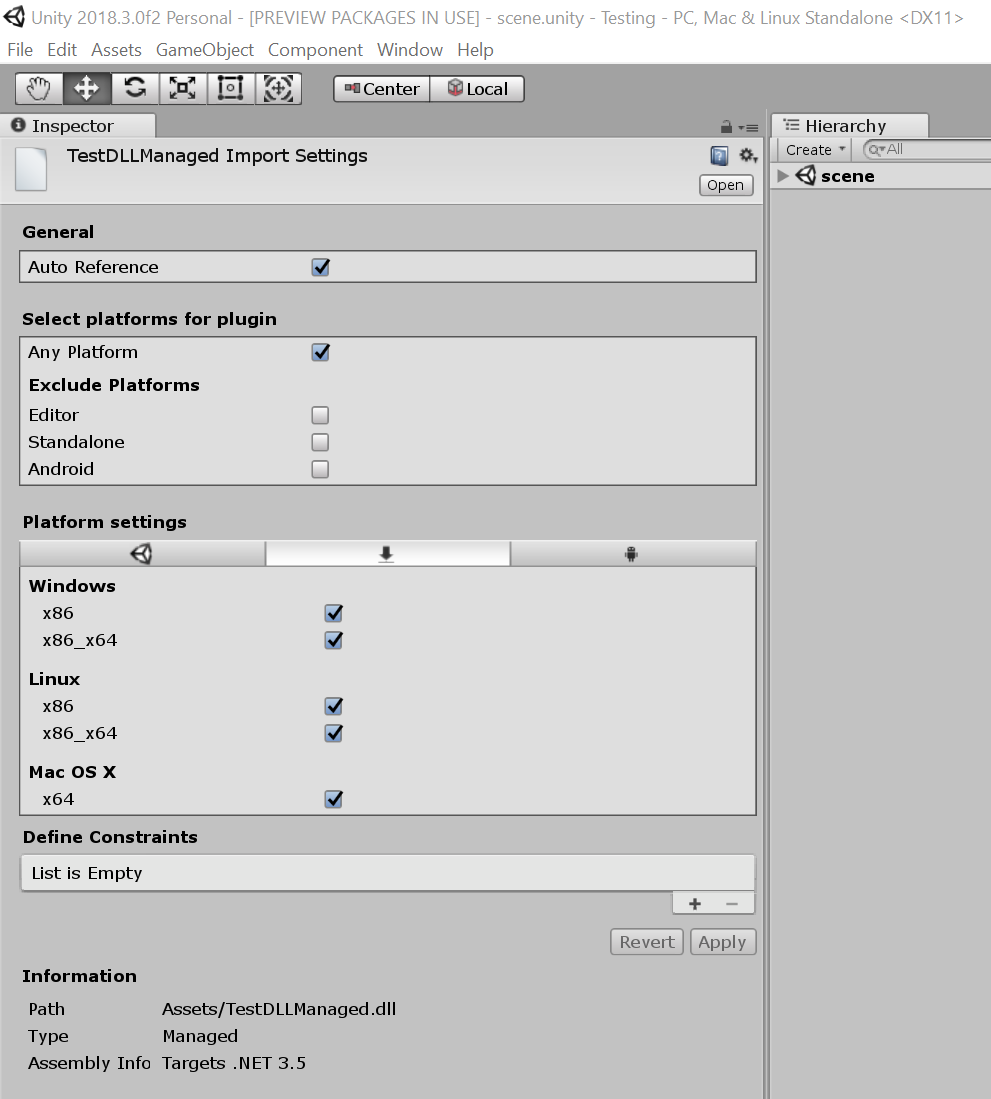
Task: Select the Rect Transform tool
Action: click(x=230, y=89)
